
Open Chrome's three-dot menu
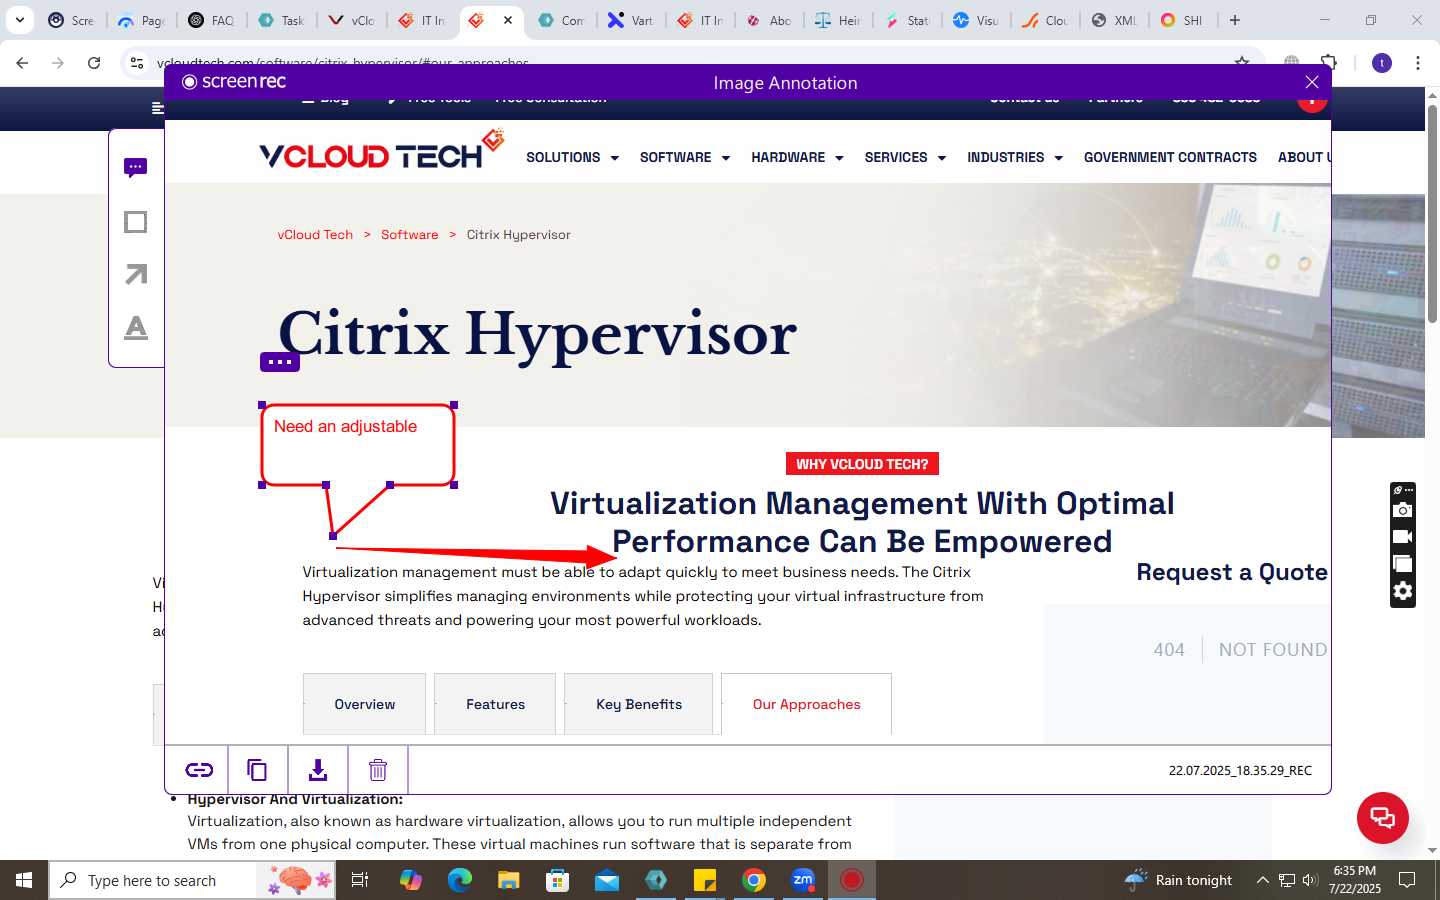click(1418, 63)
